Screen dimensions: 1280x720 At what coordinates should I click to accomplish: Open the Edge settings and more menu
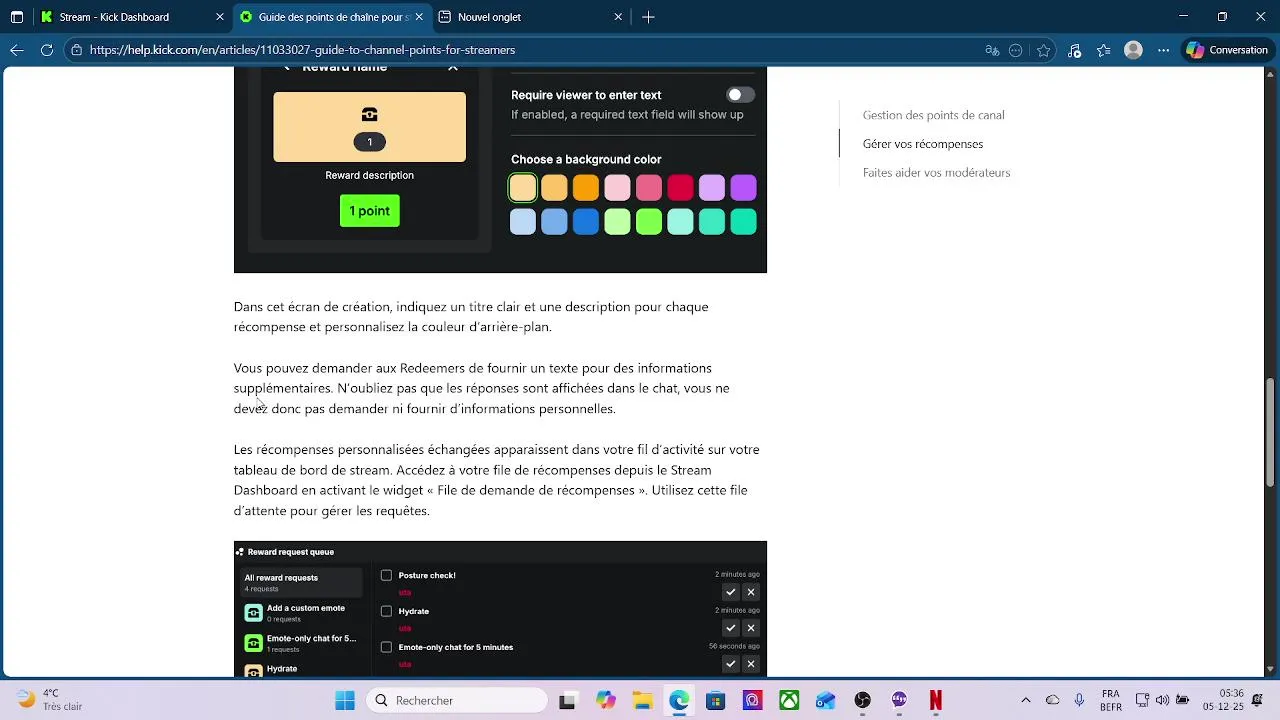point(1161,50)
